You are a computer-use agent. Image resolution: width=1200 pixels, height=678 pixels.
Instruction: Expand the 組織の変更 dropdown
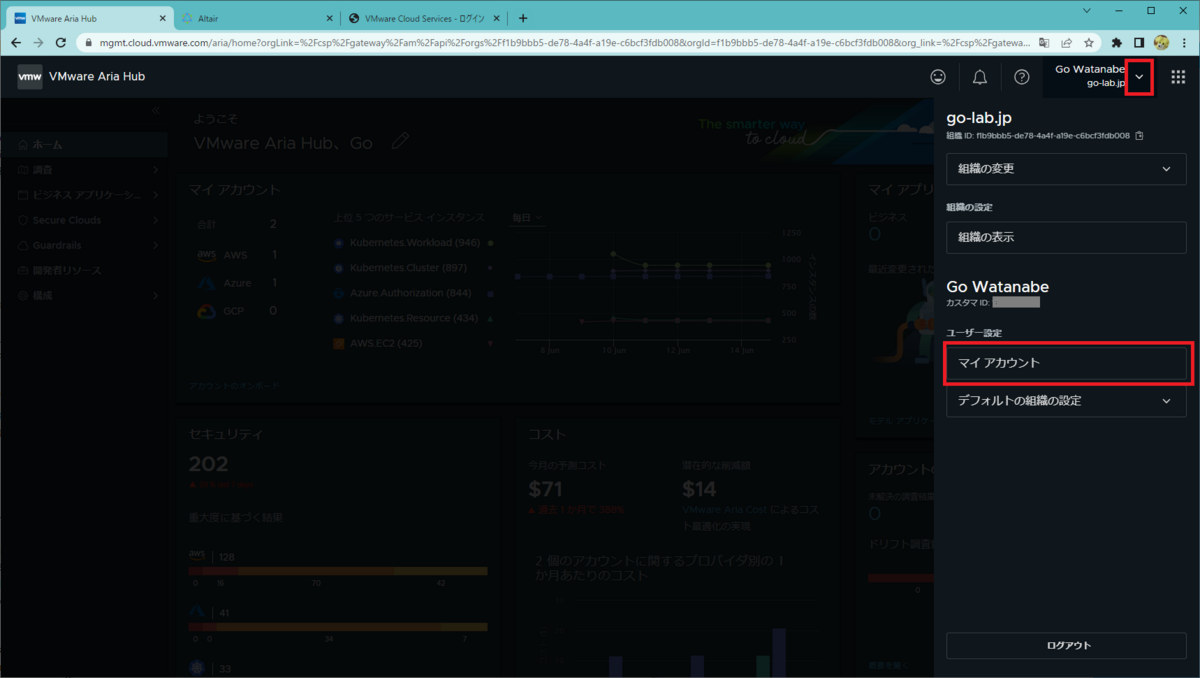(1066, 169)
